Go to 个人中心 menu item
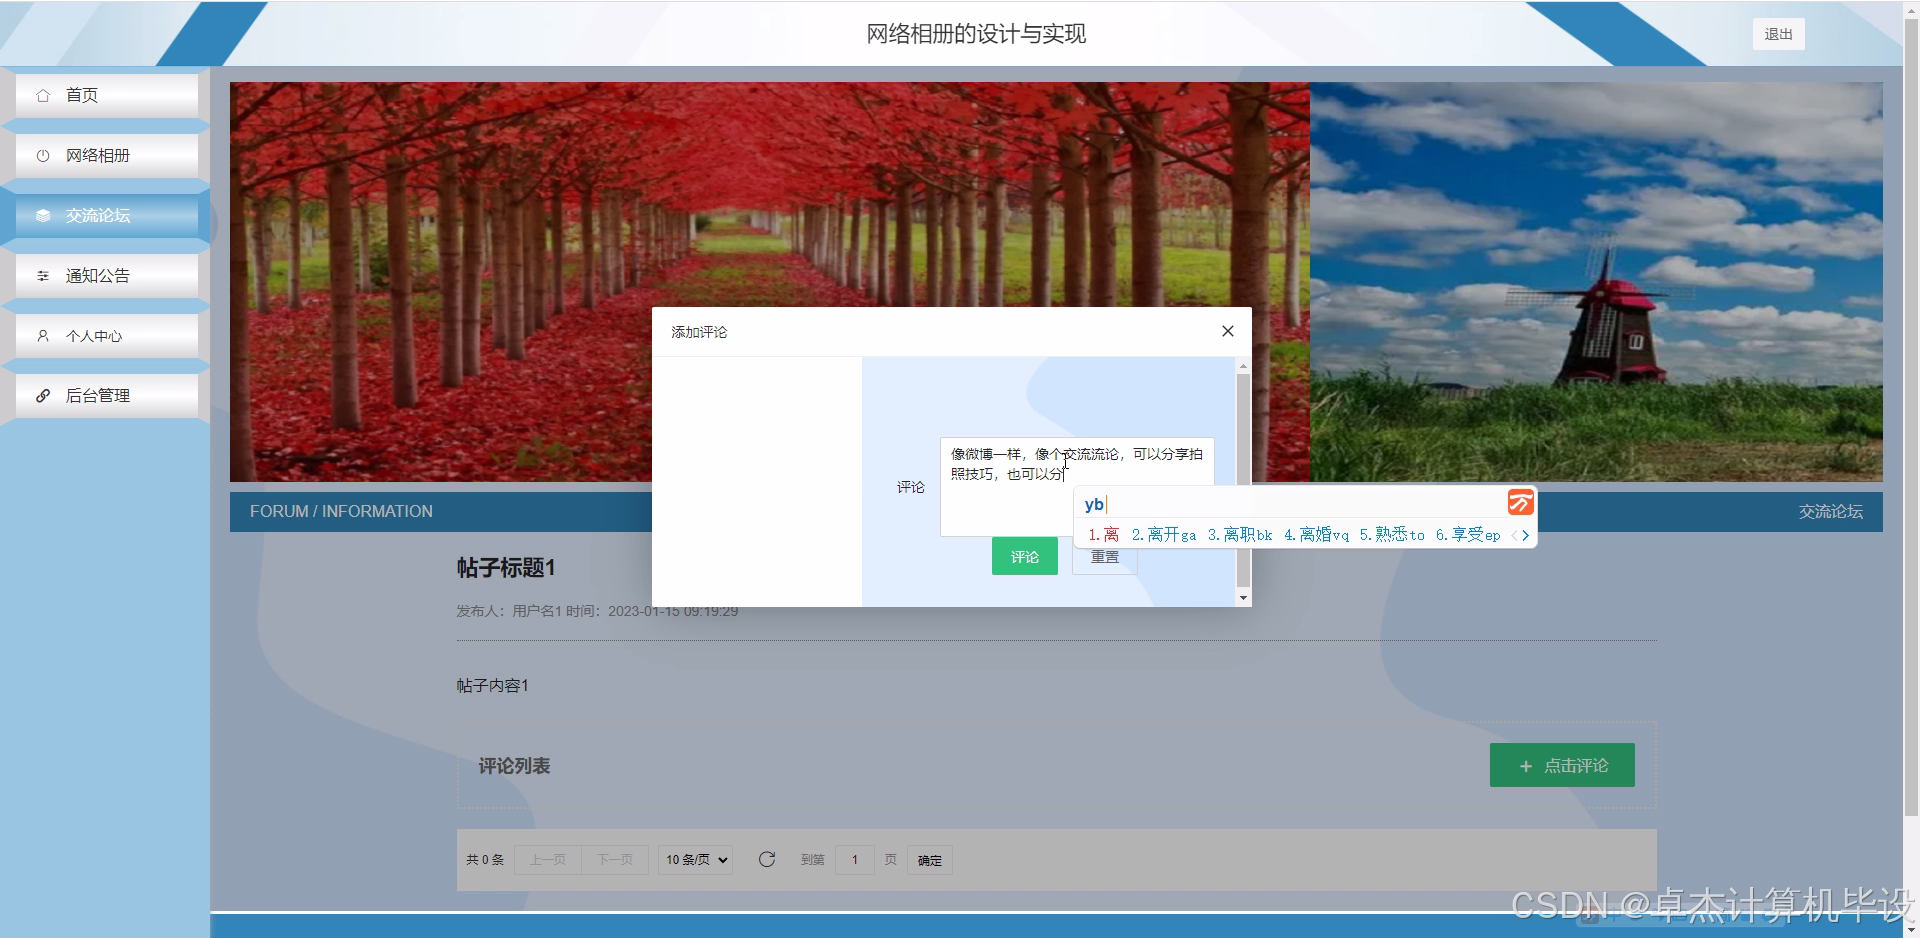 tap(107, 336)
